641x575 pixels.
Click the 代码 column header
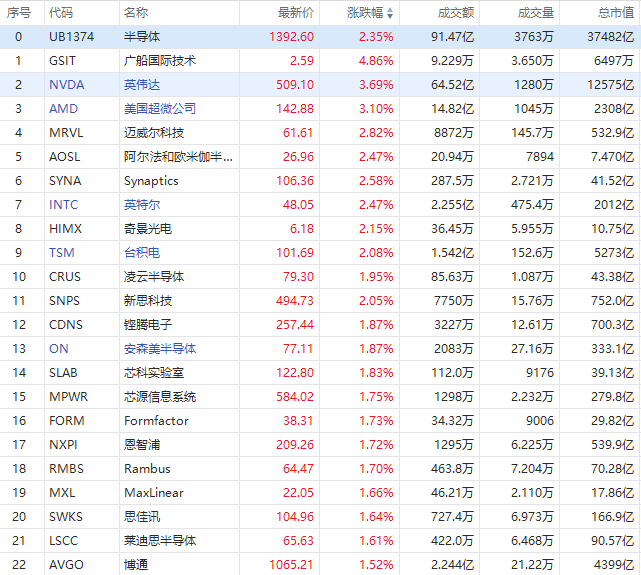[61, 13]
